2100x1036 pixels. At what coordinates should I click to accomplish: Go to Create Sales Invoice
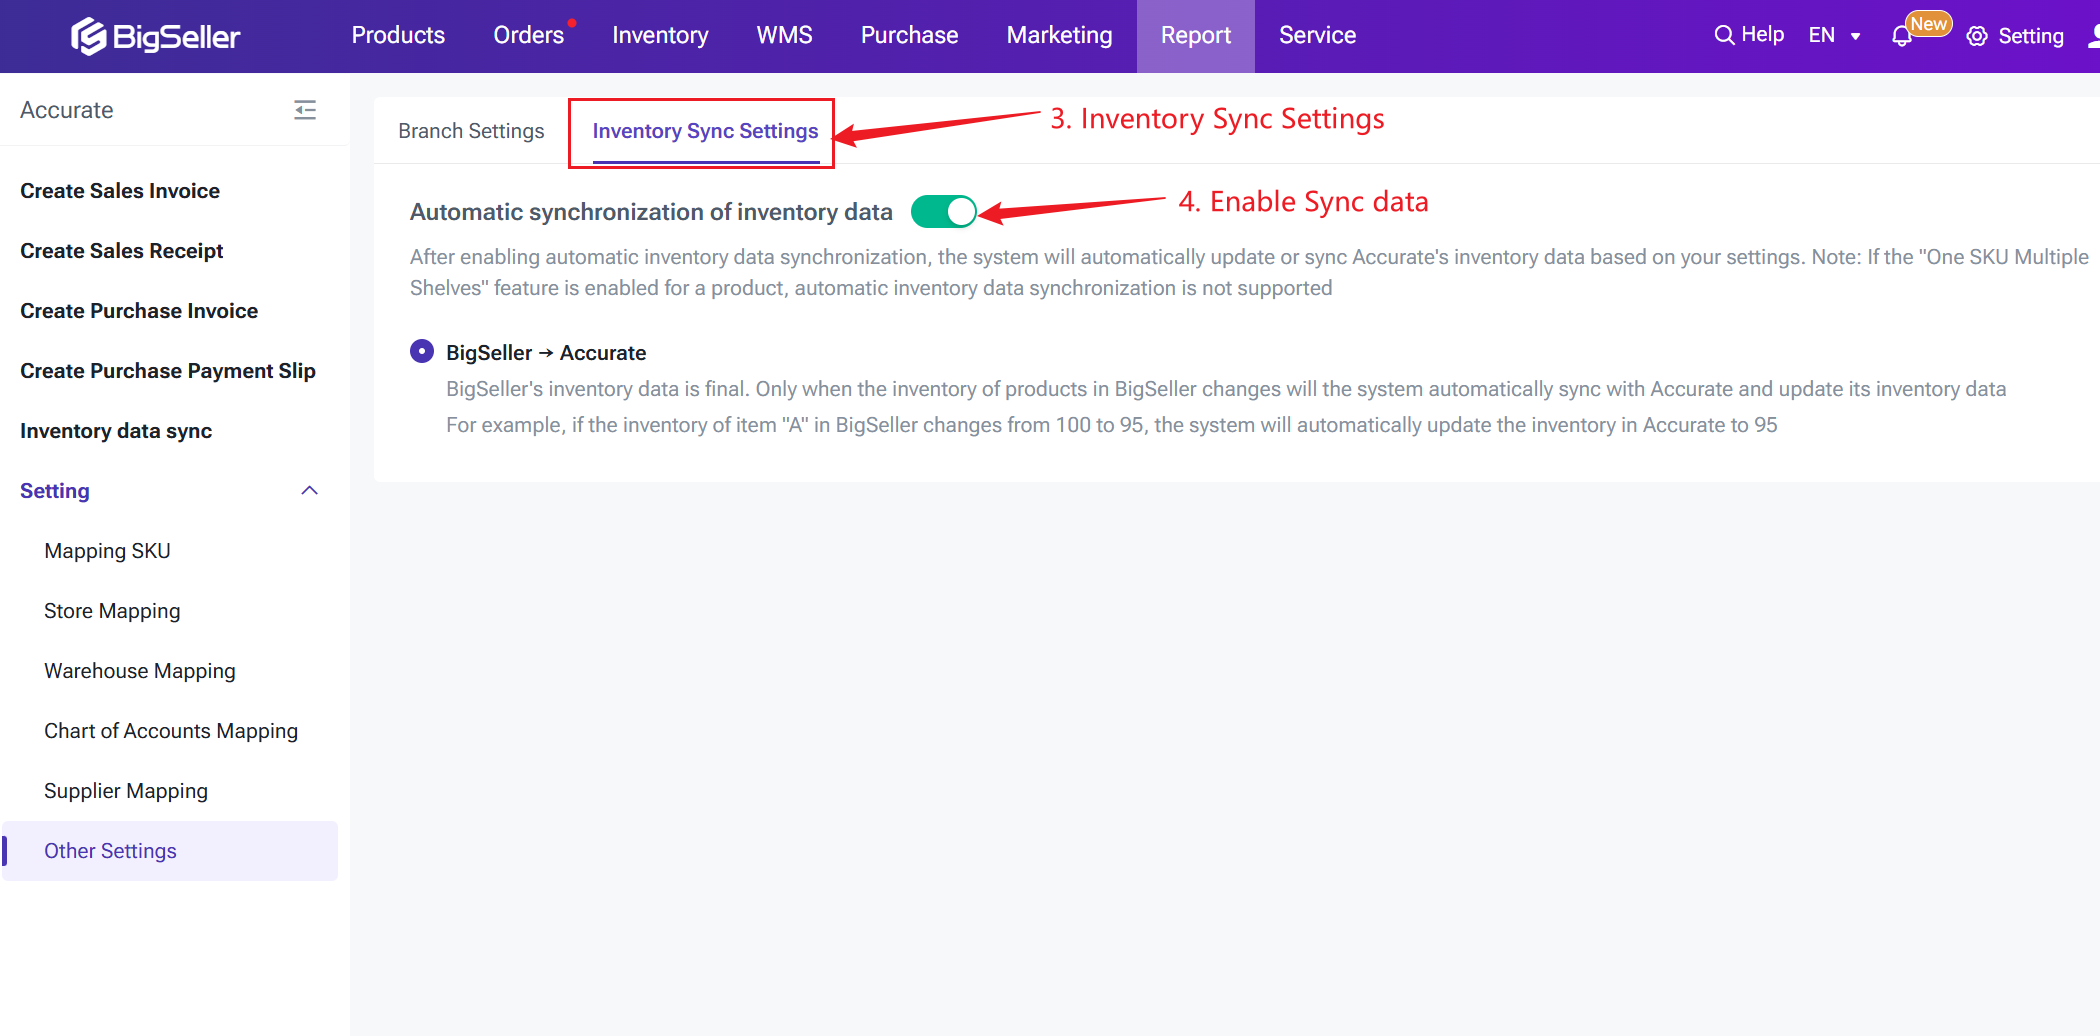click(120, 191)
